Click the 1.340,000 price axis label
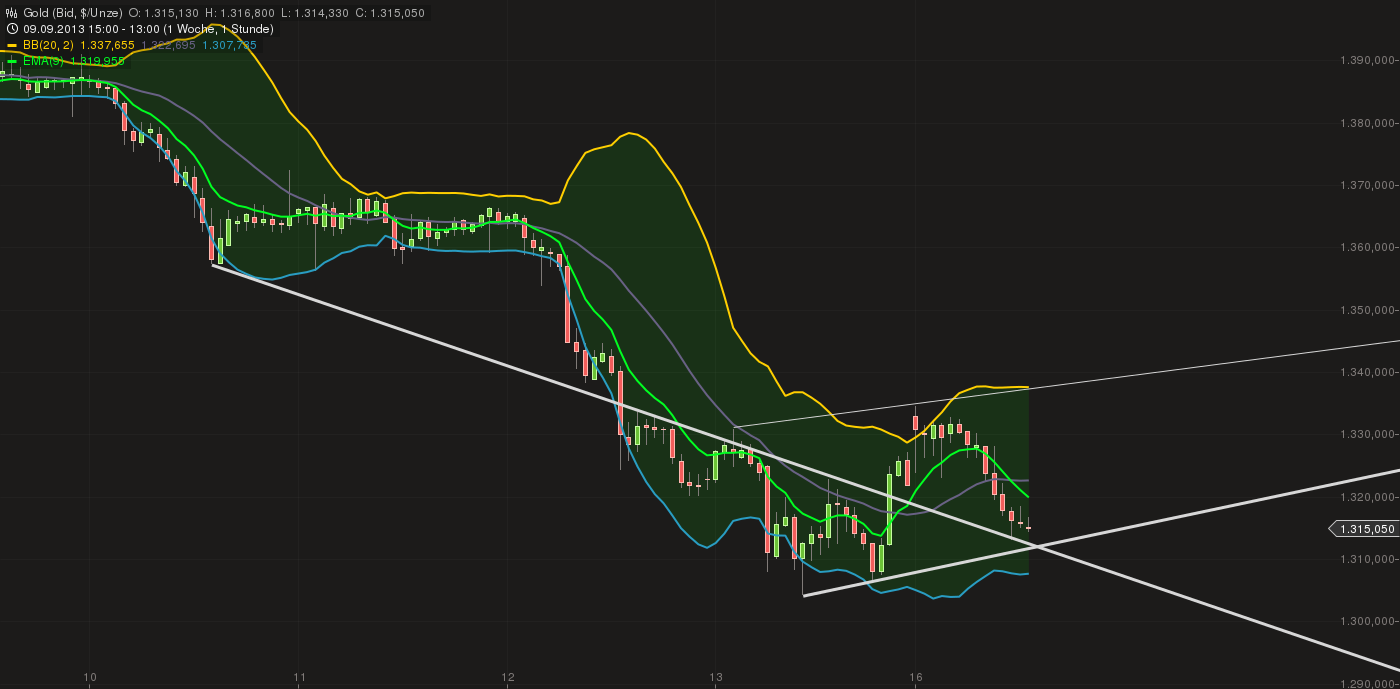Image resolution: width=1400 pixels, height=689 pixels. pyautogui.click(x=1368, y=372)
